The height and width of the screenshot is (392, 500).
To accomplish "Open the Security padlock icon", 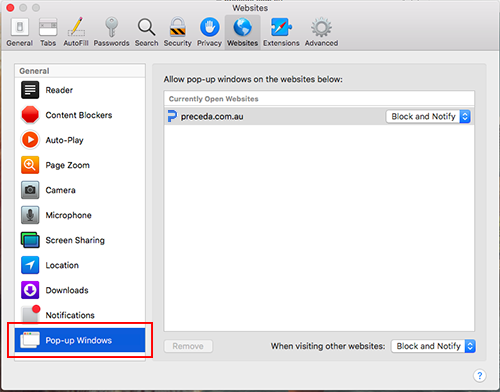I will [177, 27].
